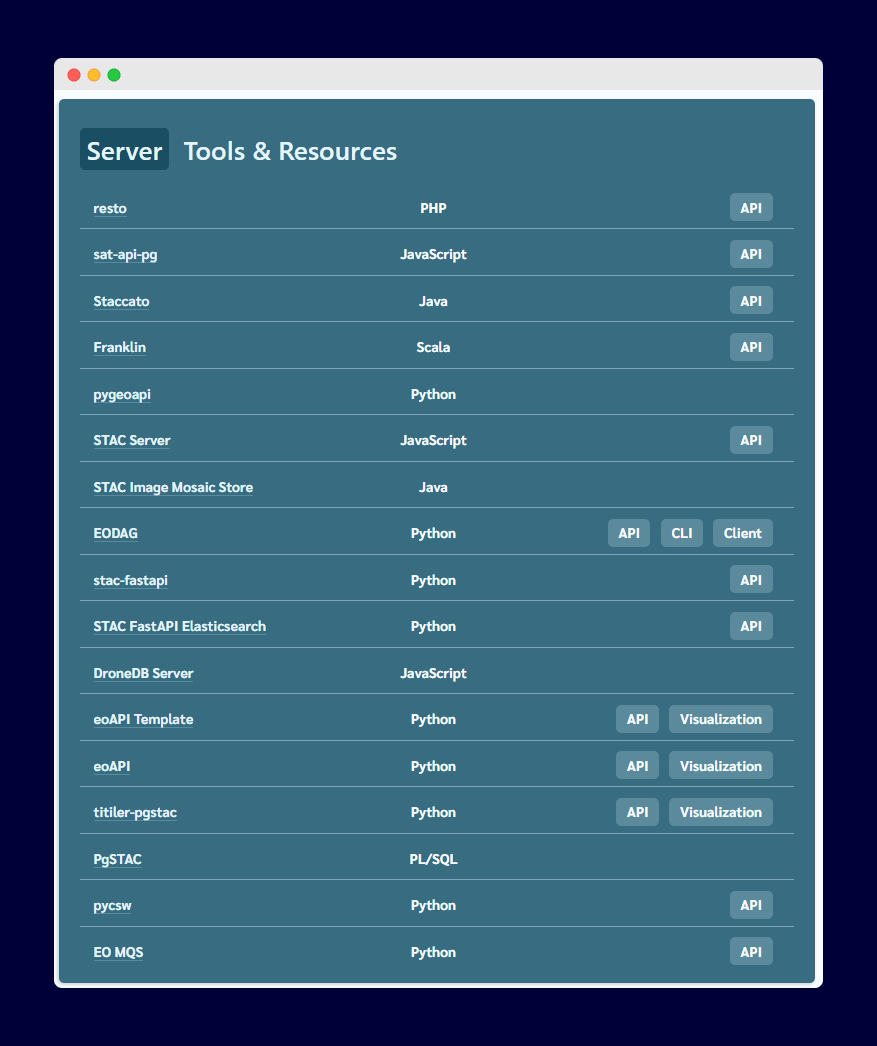Open the resto project link
The image size is (877, 1046).
click(110, 208)
